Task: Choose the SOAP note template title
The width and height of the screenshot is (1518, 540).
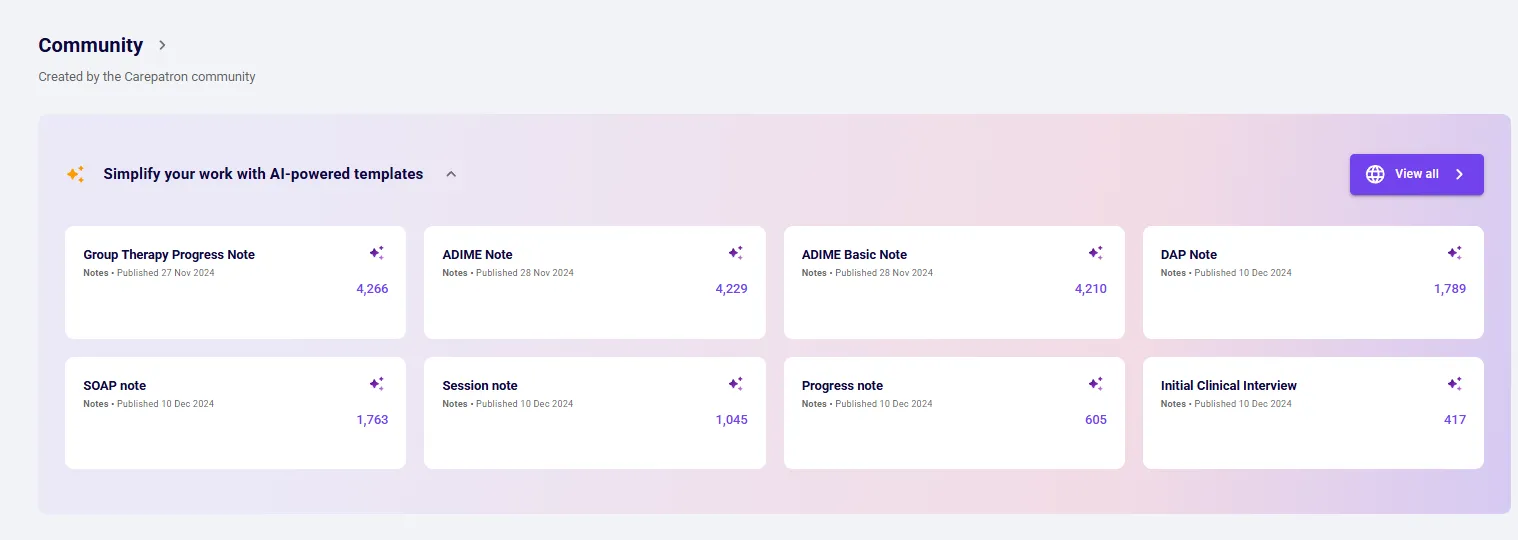Action: pos(114,386)
